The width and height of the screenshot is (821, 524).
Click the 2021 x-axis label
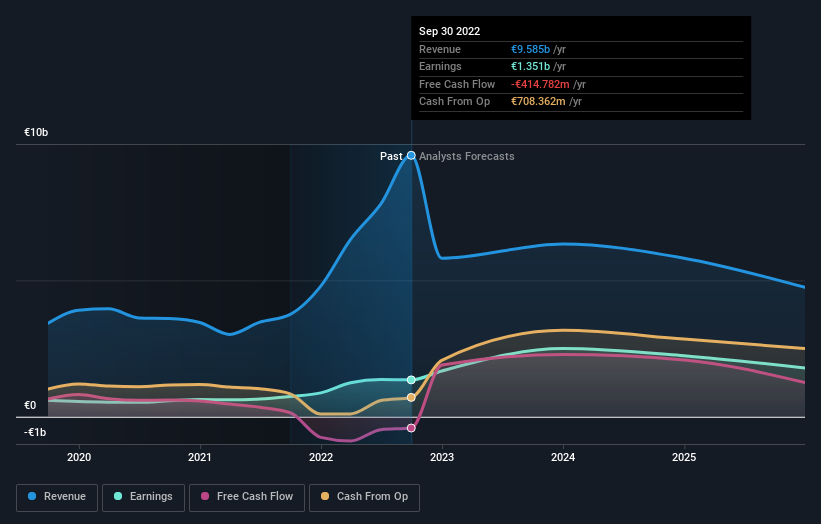pyautogui.click(x=200, y=457)
